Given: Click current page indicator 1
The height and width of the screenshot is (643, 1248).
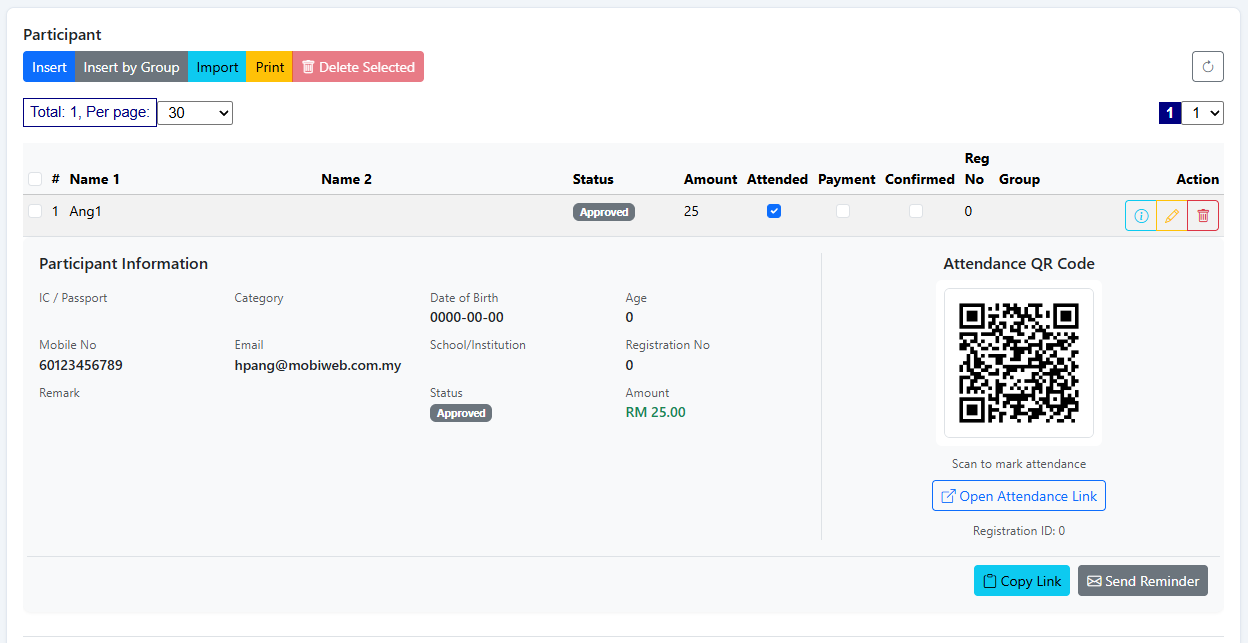Looking at the screenshot, I should 1170,113.
